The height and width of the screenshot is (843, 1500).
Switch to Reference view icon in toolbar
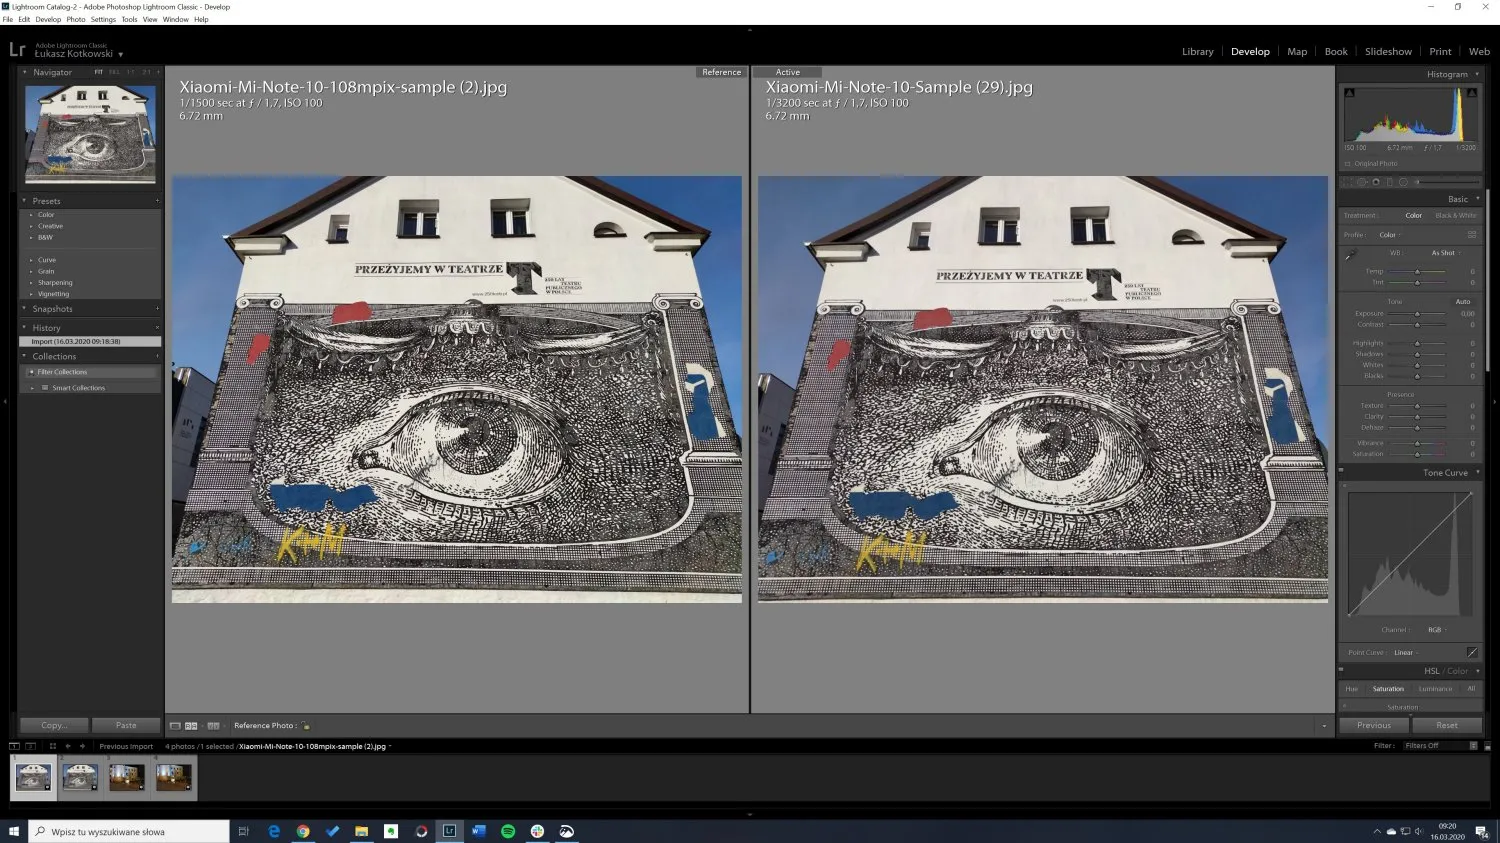[191, 726]
